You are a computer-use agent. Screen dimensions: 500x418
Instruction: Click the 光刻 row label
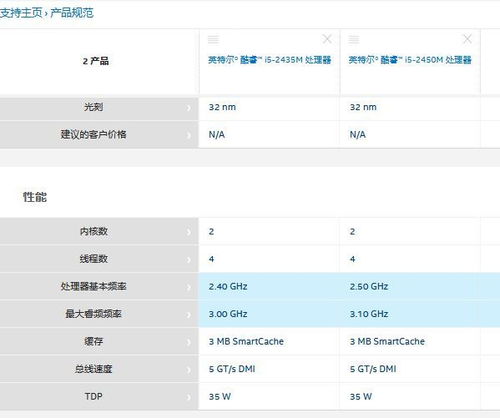(x=93, y=107)
